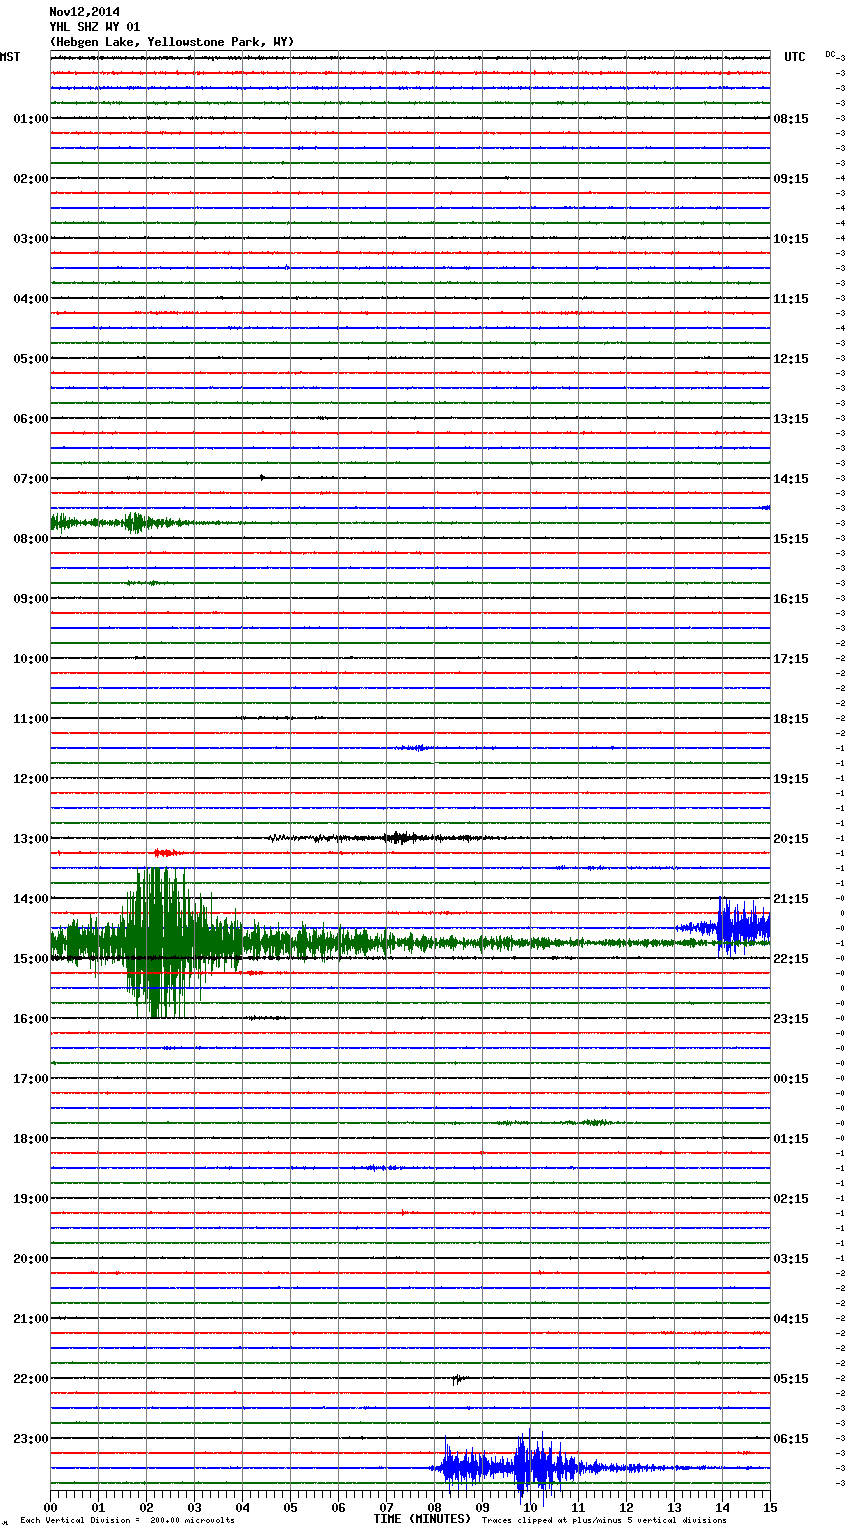Viewport: 850px width, 1534px height.
Task: Select the 17:00 MST time label
Action: tap(30, 1079)
